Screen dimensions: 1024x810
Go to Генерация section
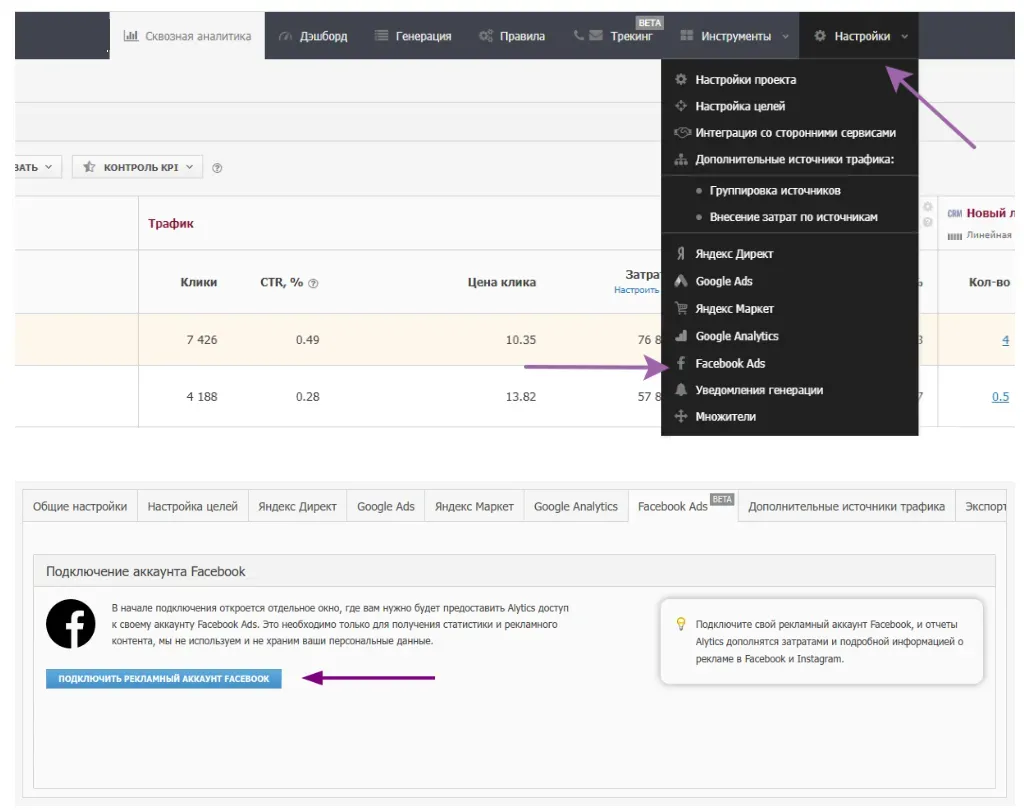(x=413, y=36)
